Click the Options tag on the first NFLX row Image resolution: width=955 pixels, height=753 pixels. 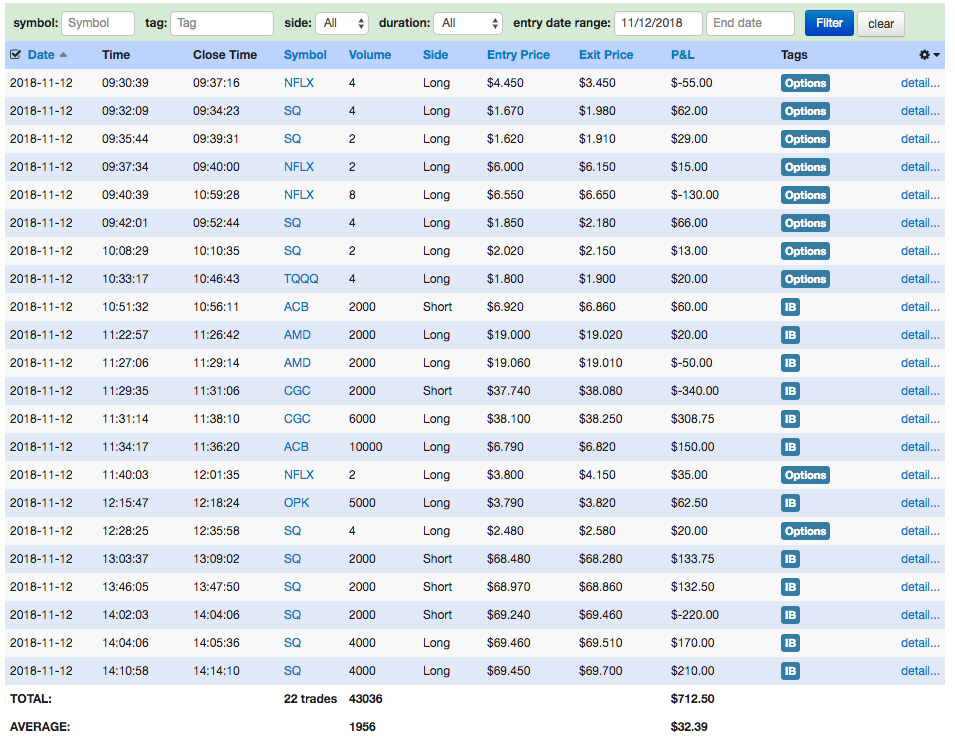(x=805, y=83)
